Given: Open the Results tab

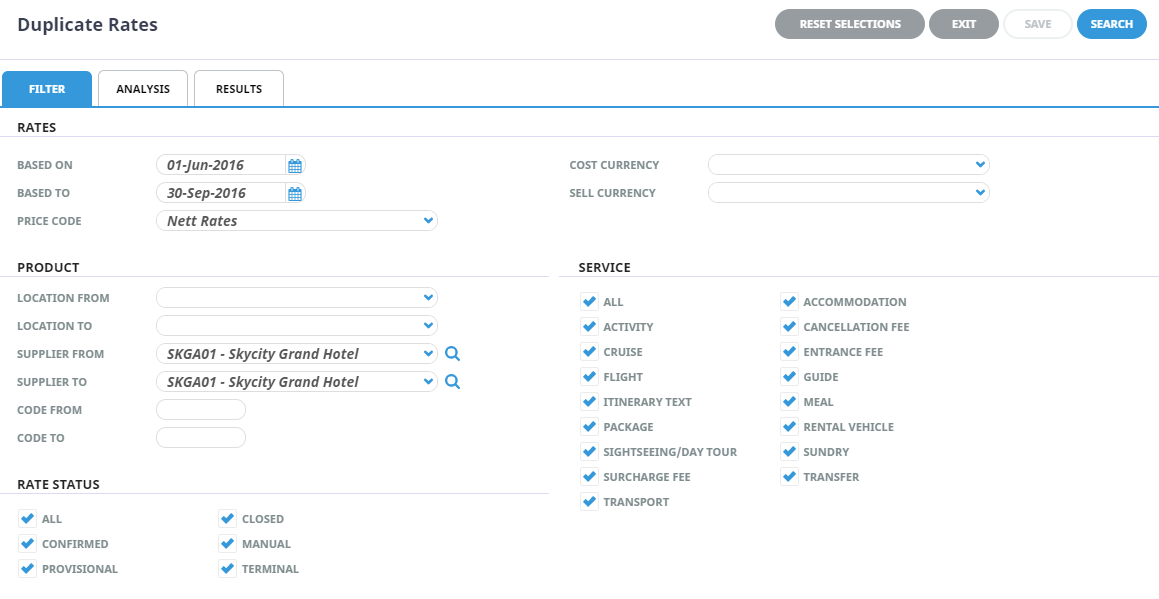Looking at the screenshot, I should 239,89.
